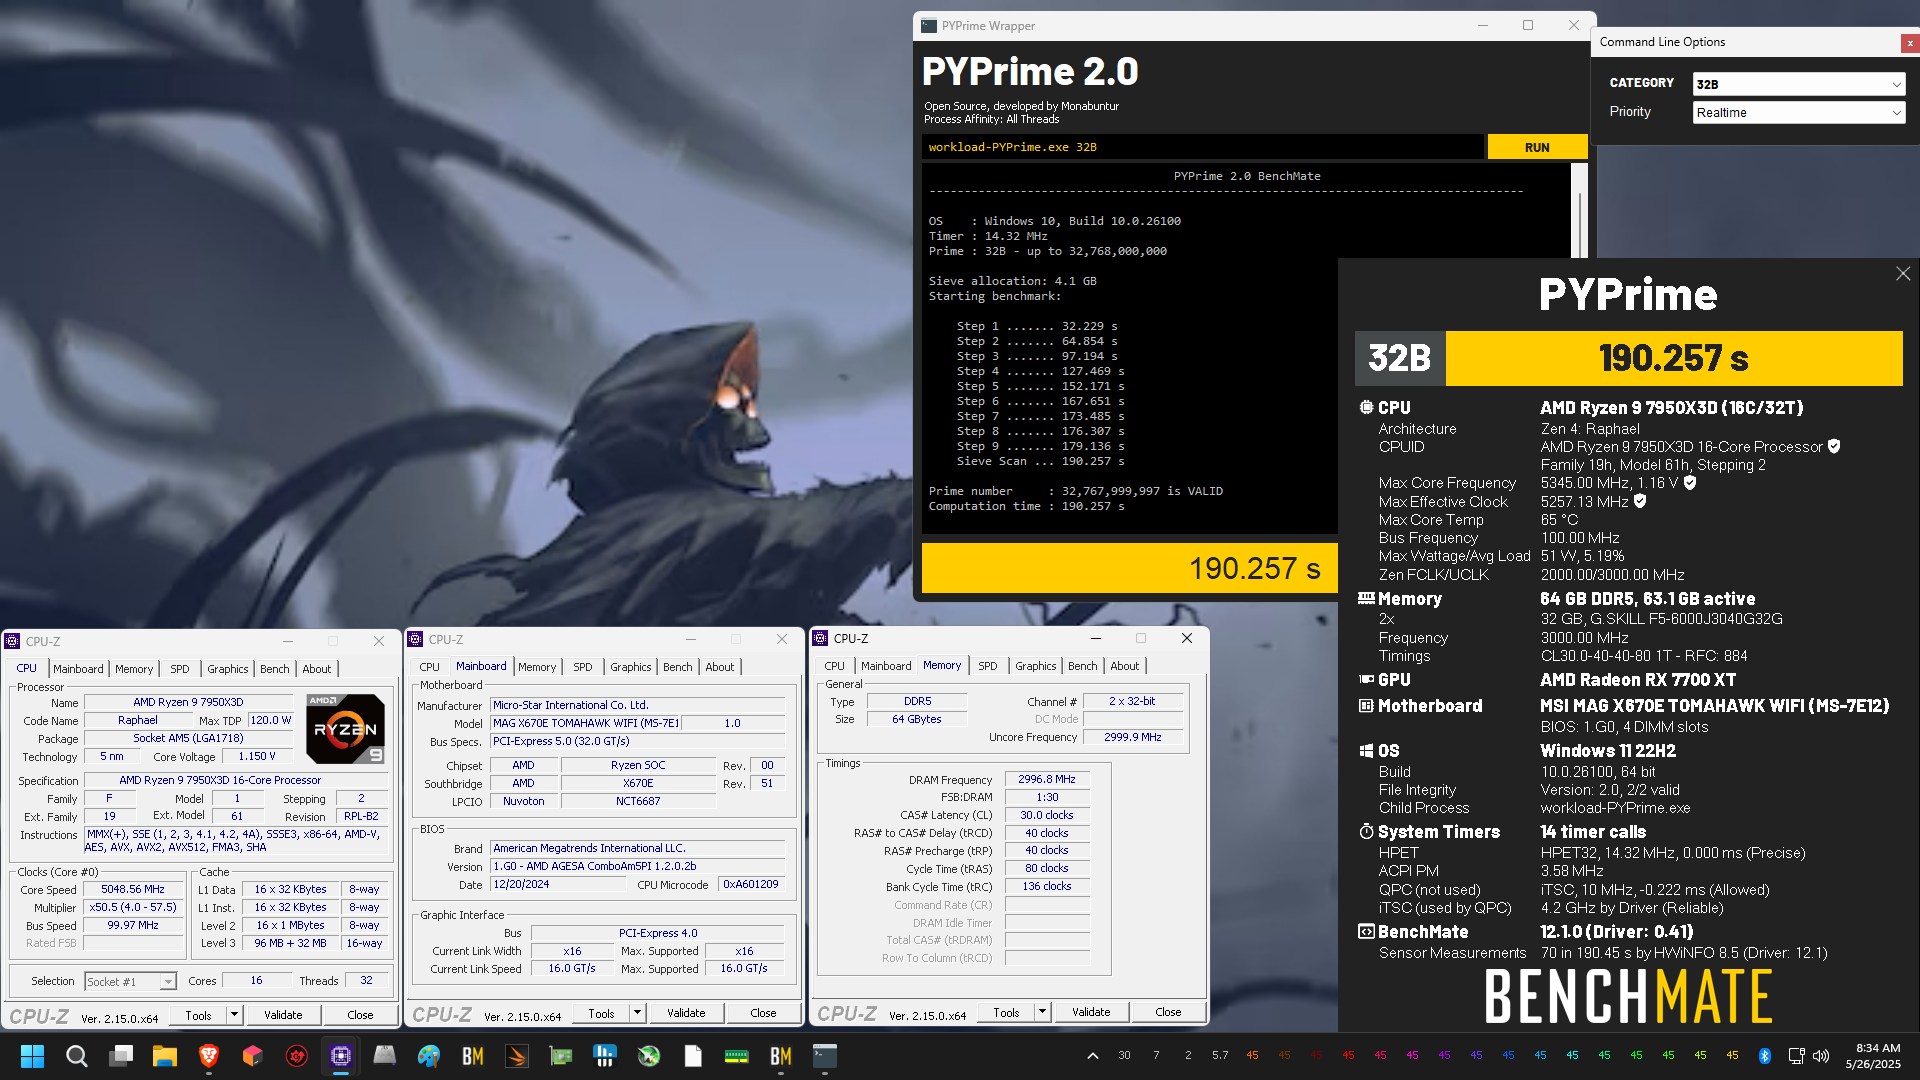Viewport: 1920px width, 1080px height.
Task: Click BIOS Version 1.G0 - AMD AGESA field
Action: click(x=637, y=866)
